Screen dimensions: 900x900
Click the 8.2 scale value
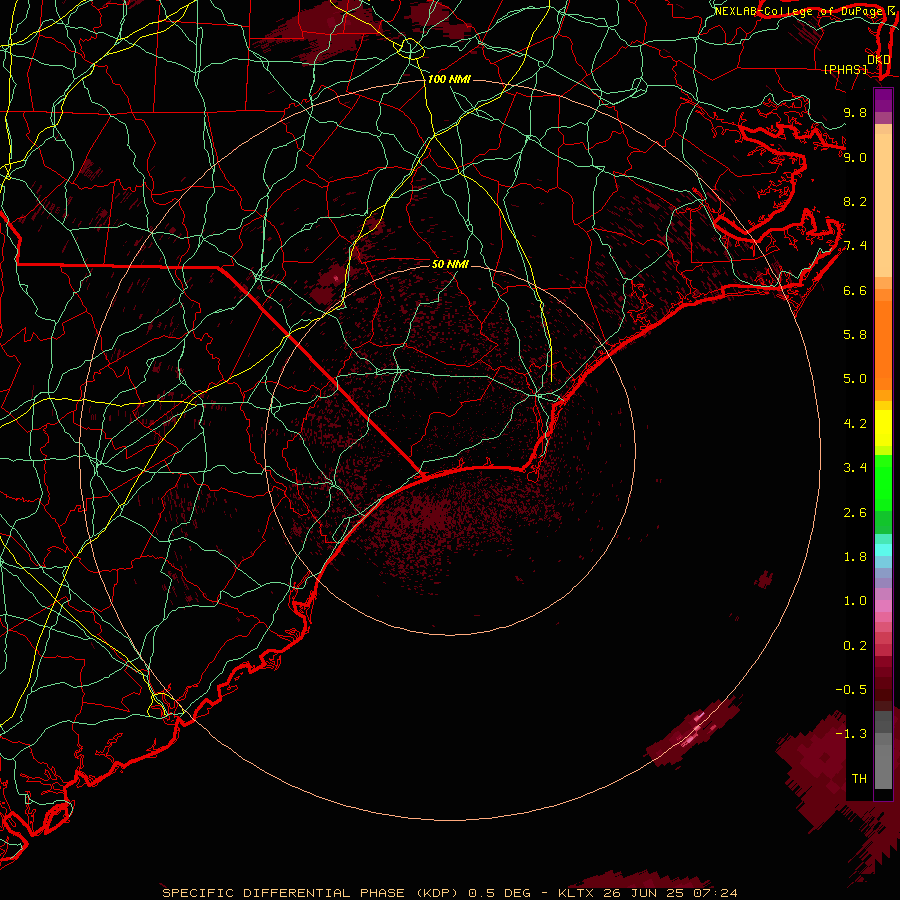[x=855, y=201]
